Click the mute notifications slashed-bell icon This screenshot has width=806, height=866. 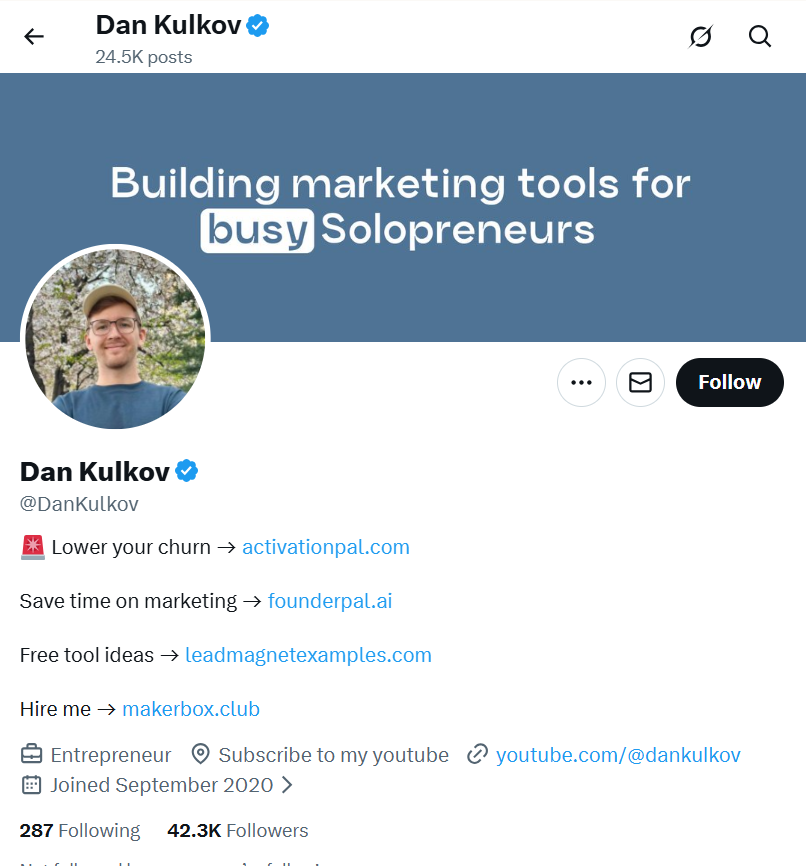(x=700, y=36)
